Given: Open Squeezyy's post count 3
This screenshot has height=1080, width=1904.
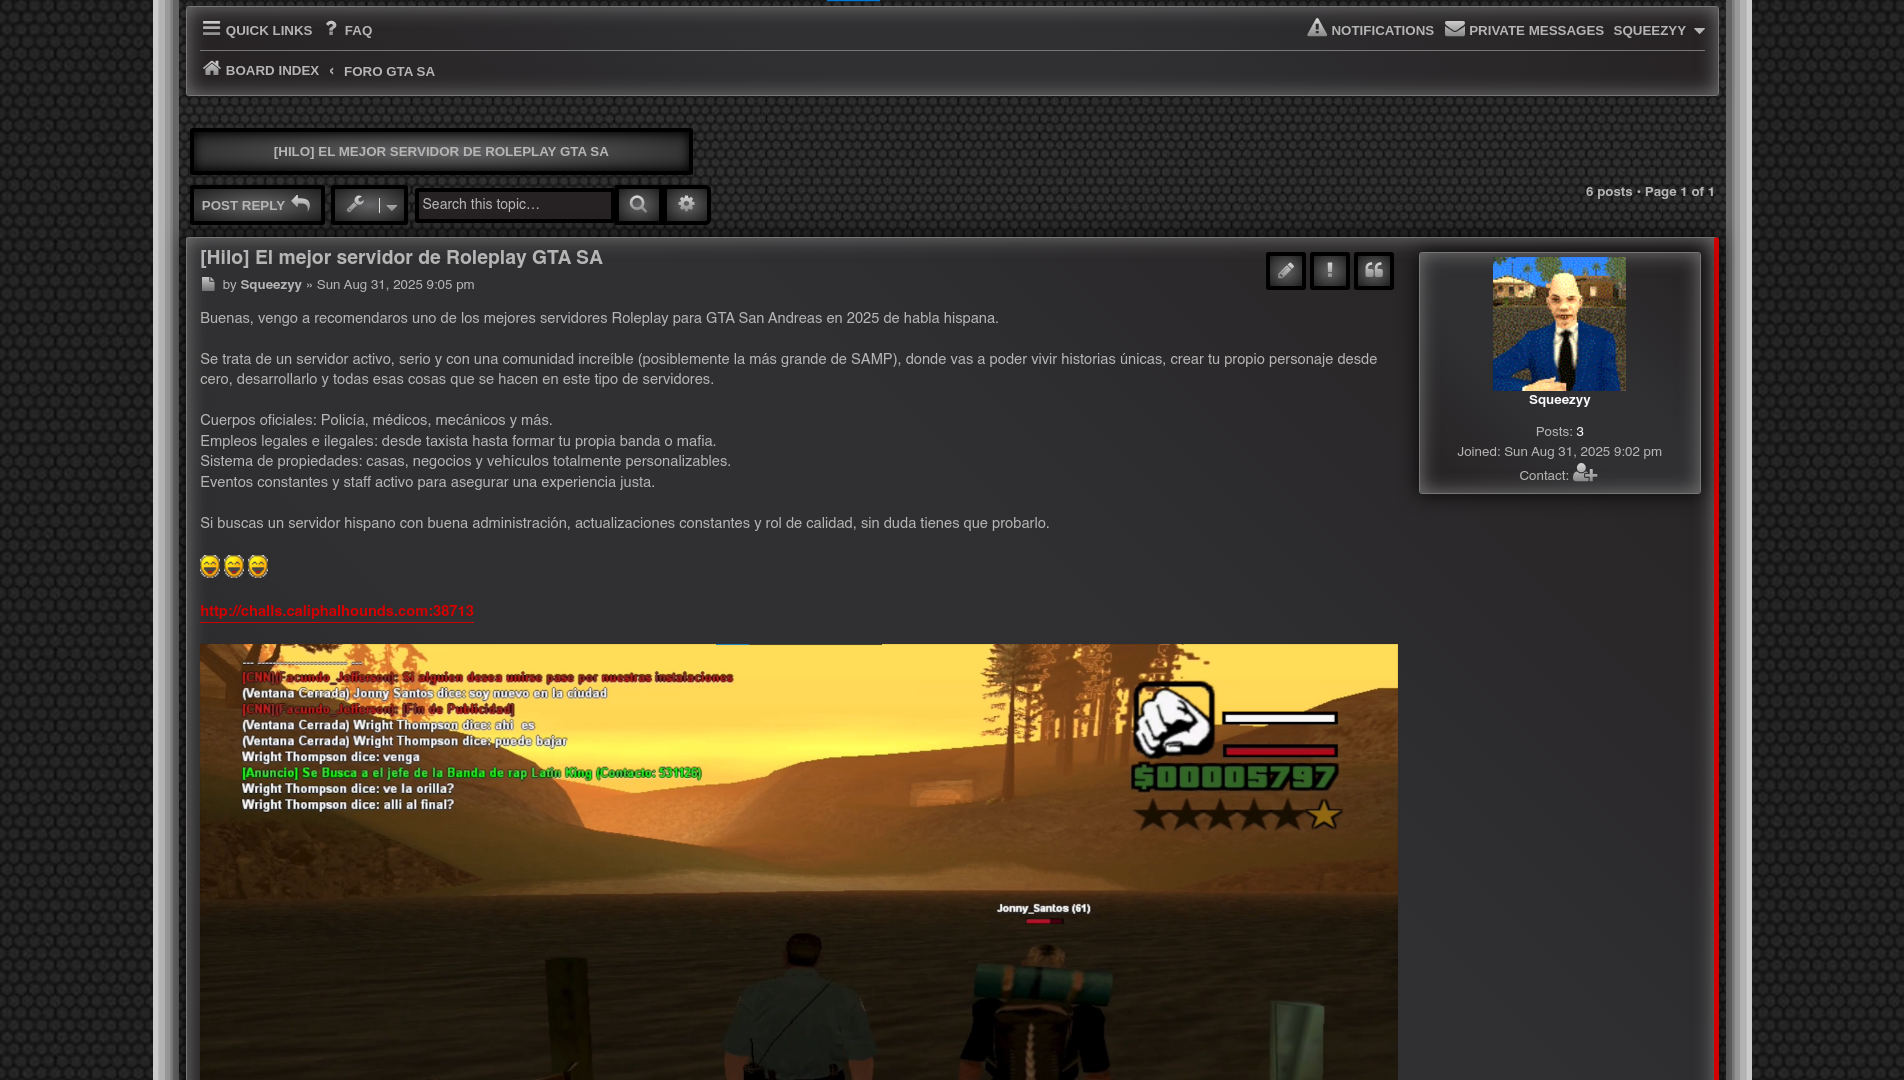Looking at the screenshot, I should click(1580, 432).
